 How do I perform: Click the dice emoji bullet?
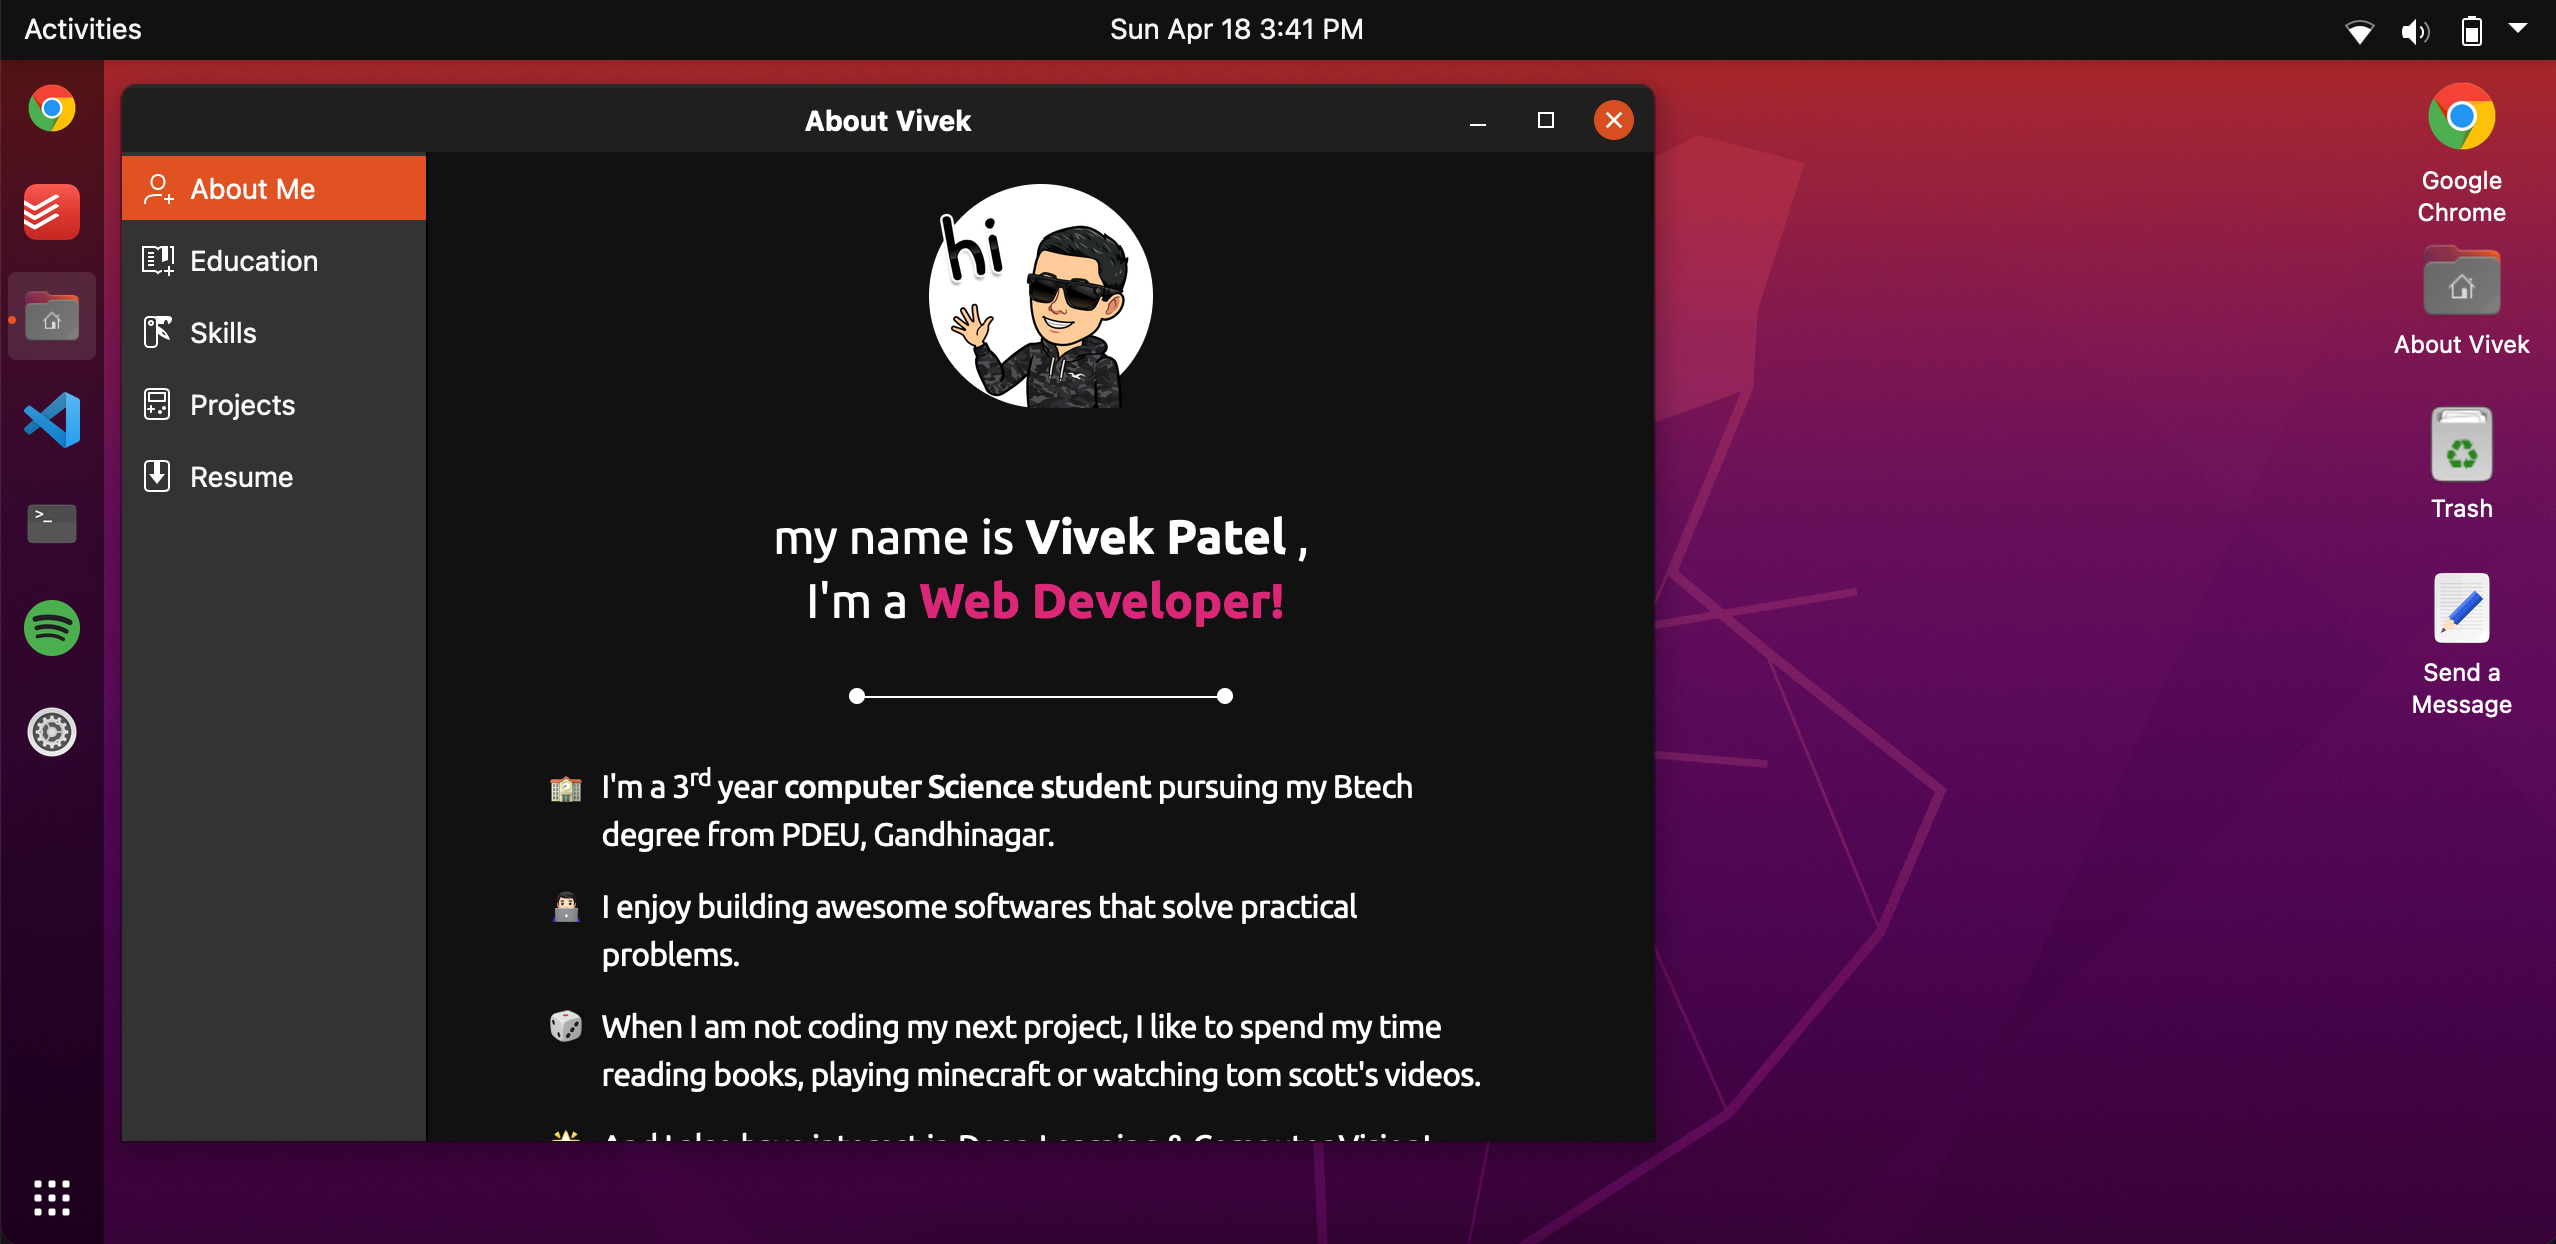tap(566, 1026)
